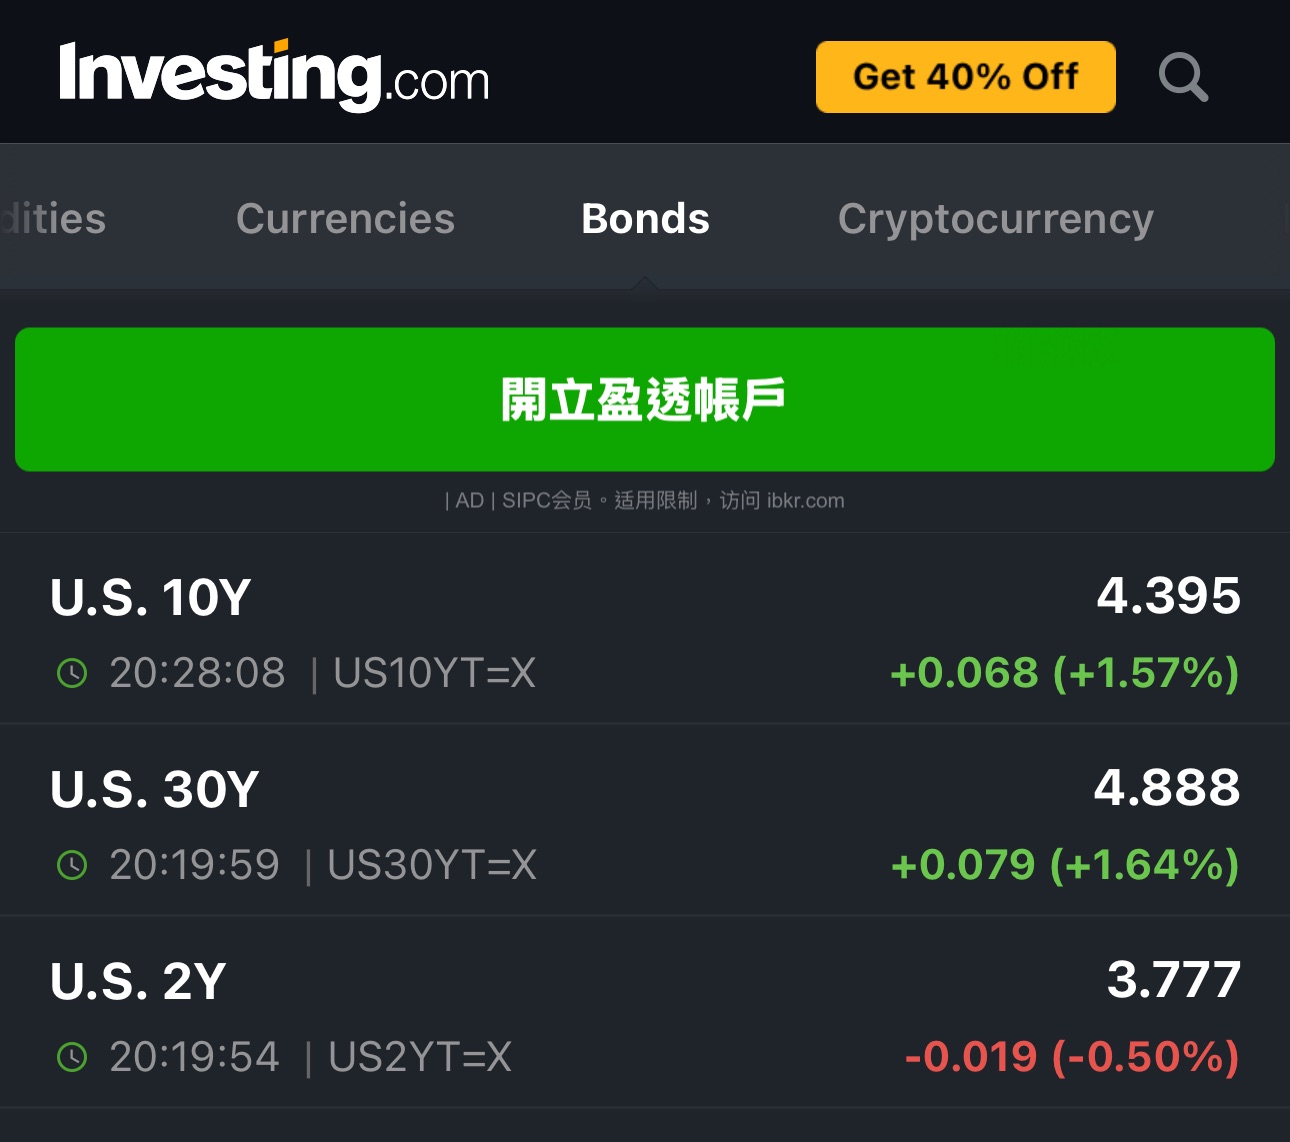This screenshot has width=1290, height=1142.
Task: Open the U.S. 30Y bond name
Action: 155,790
